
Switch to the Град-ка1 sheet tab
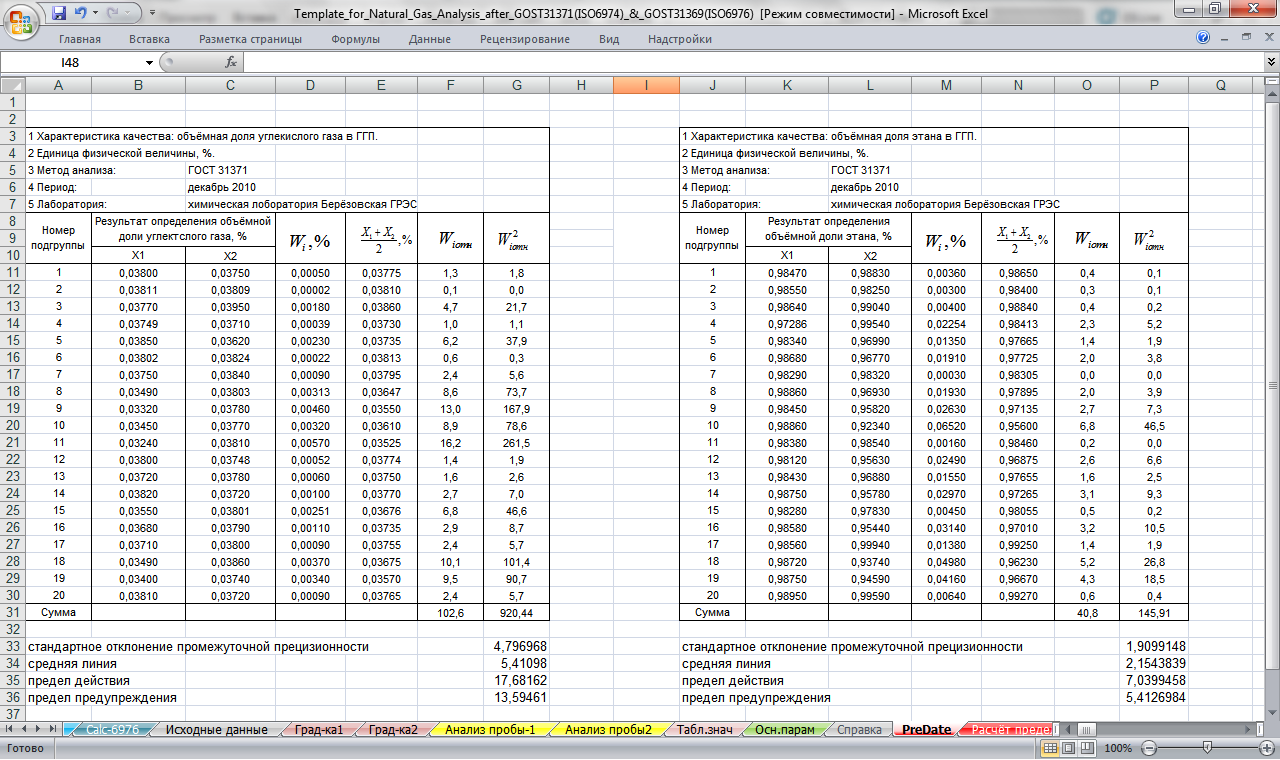[318, 730]
